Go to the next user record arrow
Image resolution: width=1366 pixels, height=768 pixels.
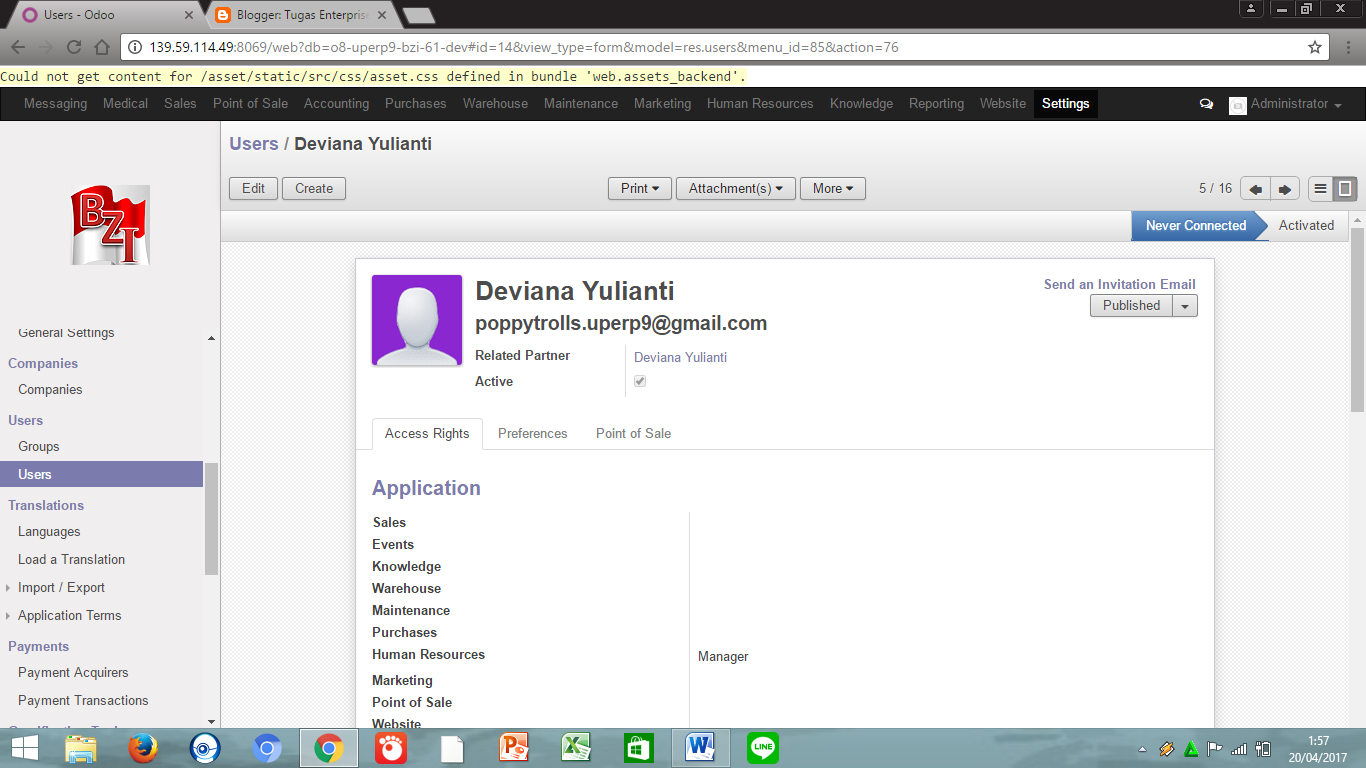pyautogui.click(x=1285, y=189)
